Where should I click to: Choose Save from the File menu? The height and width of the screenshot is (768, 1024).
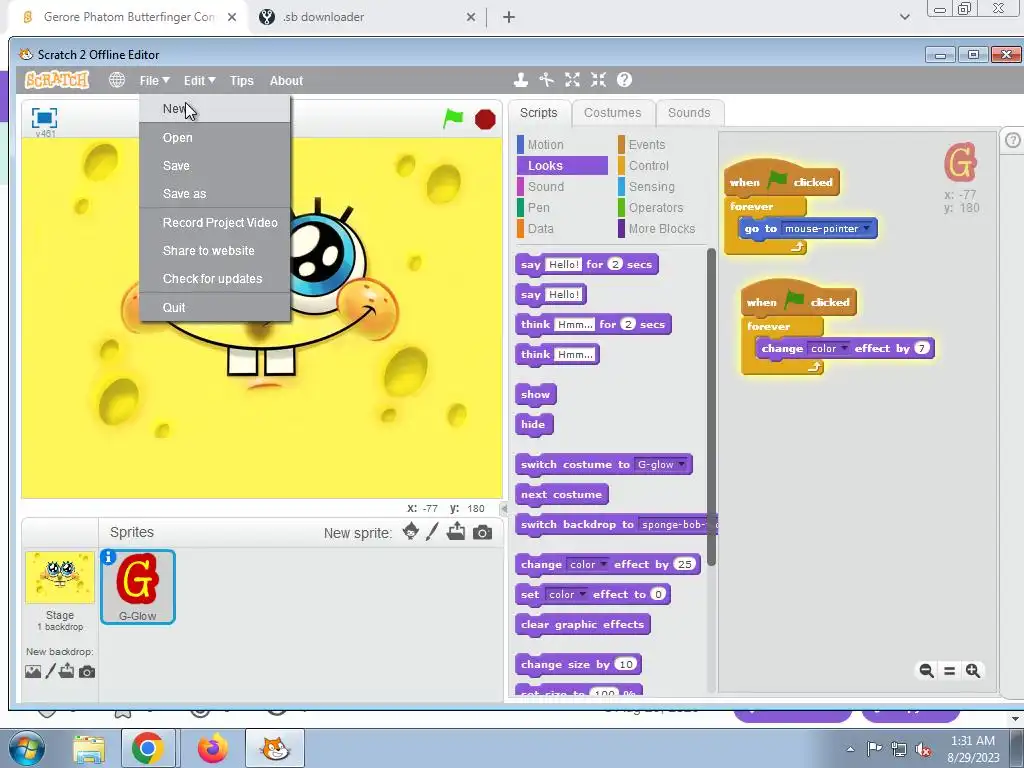click(215, 166)
